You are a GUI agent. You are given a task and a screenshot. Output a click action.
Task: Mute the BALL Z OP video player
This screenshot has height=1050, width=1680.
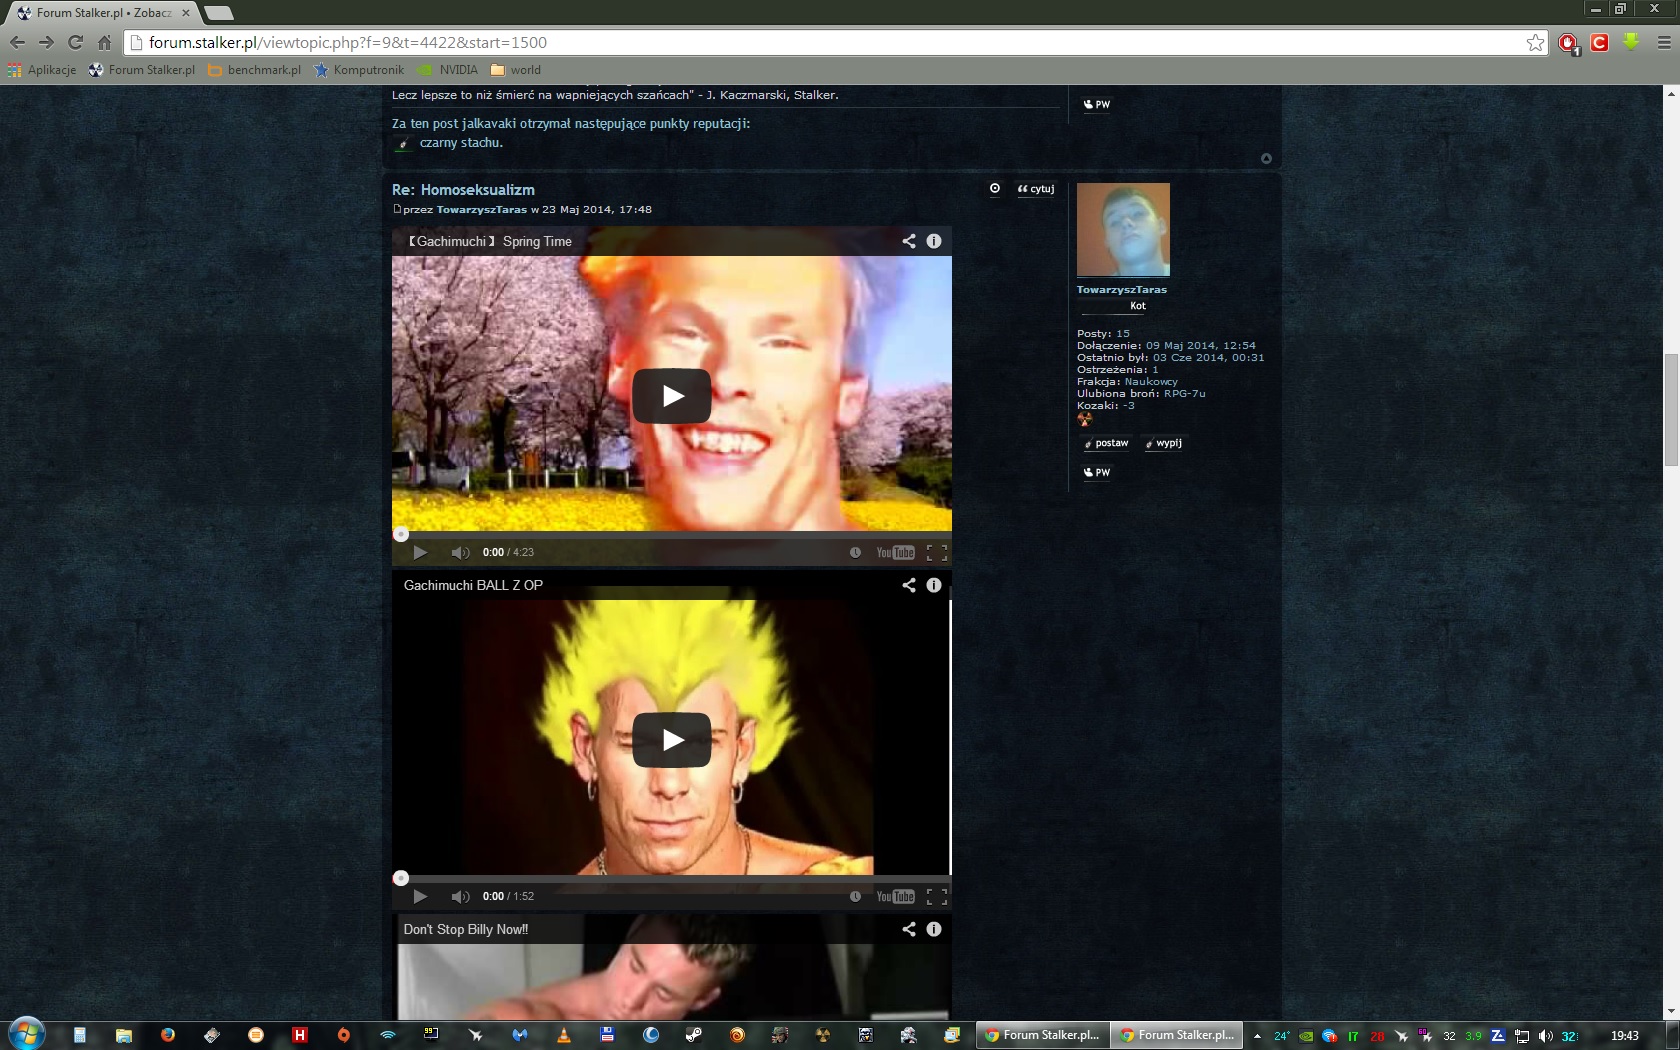[x=460, y=896]
